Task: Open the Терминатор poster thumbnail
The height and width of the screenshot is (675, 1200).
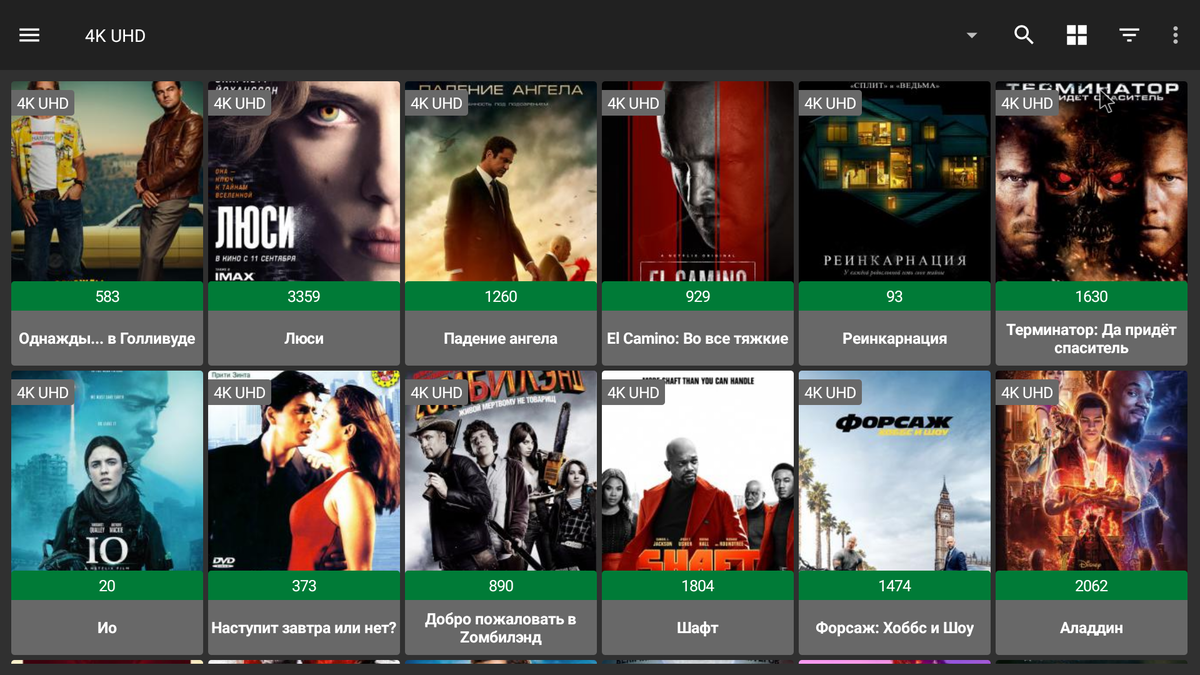Action: click(1092, 182)
